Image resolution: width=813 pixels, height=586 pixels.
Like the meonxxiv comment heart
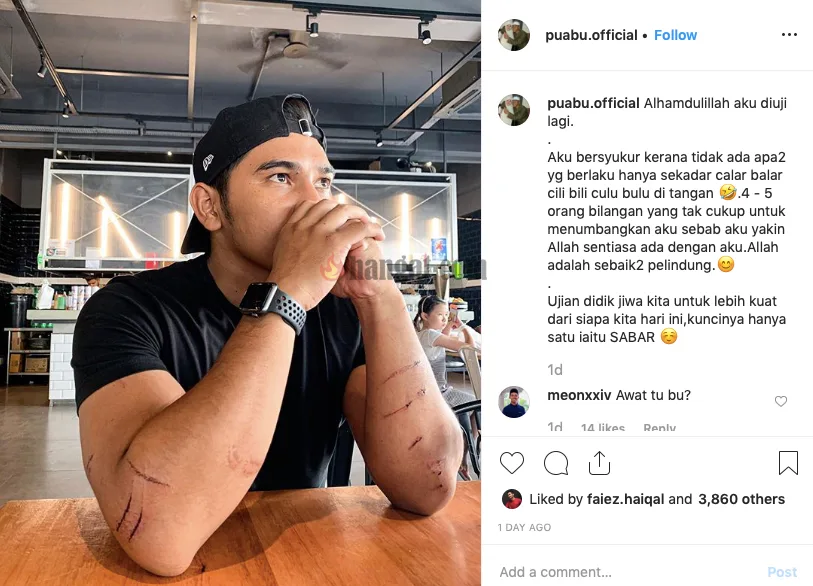tap(781, 401)
